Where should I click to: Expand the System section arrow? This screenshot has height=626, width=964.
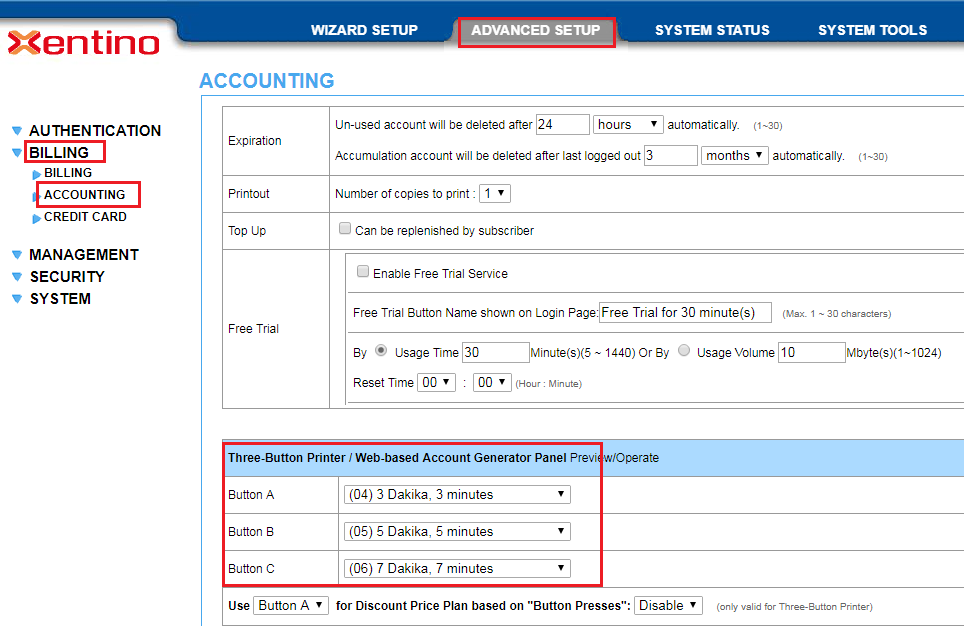pos(17,299)
